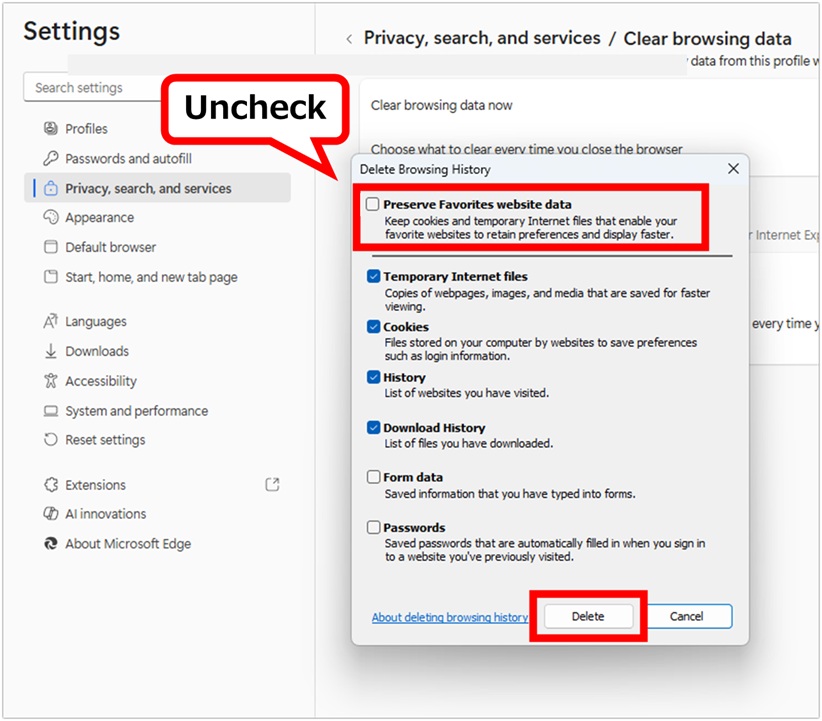Click the Default browser icon
822x721 pixels.
[51, 247]
